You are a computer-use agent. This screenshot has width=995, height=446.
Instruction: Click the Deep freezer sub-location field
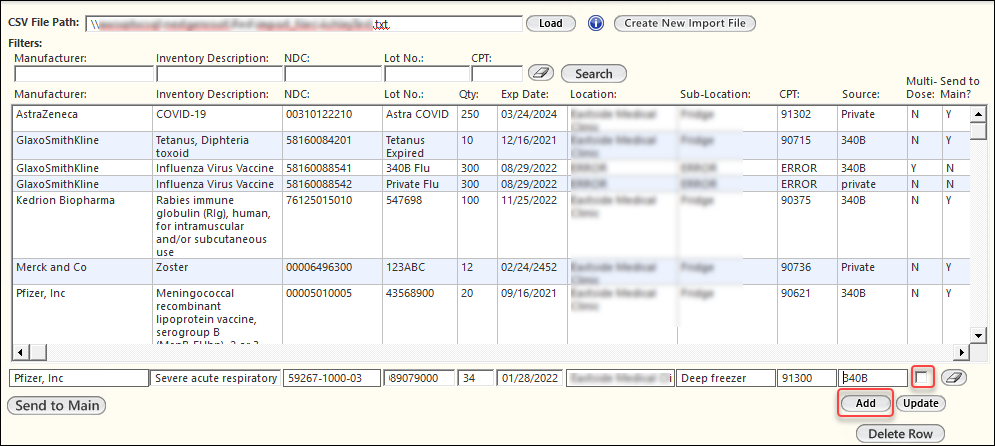[726, 379]
